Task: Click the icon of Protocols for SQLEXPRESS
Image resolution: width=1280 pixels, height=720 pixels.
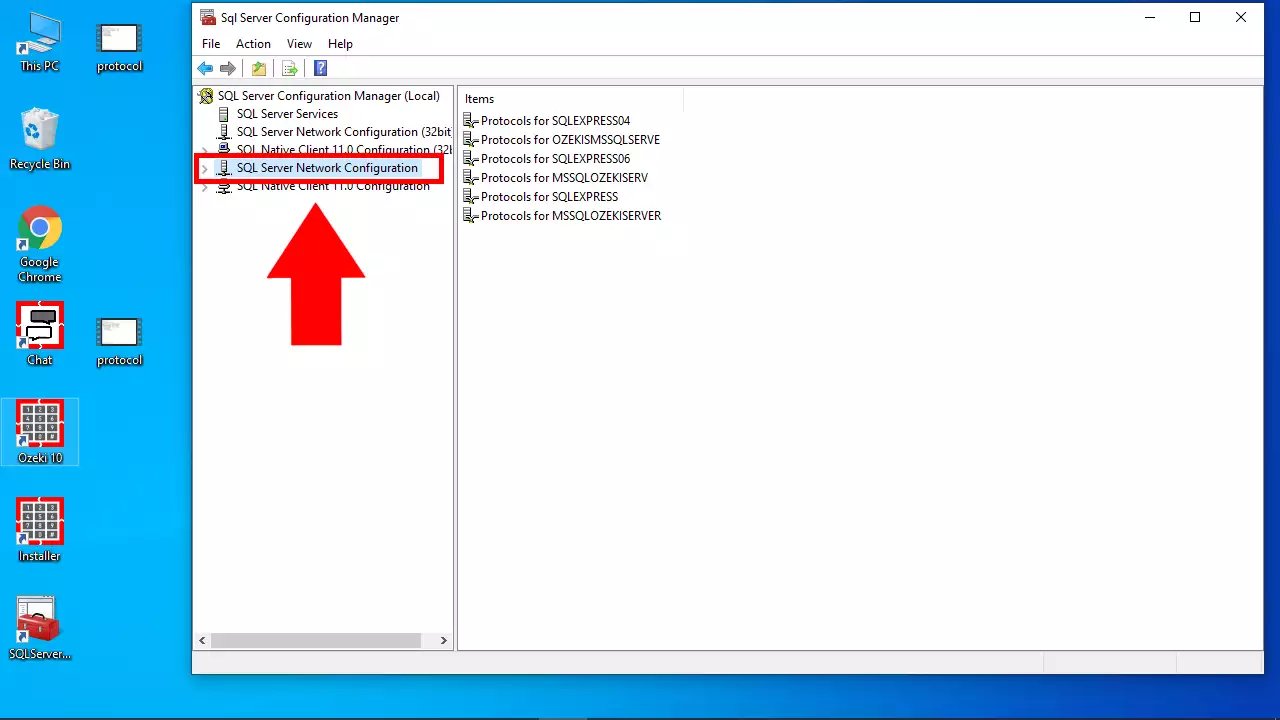Action: tap(471, 197)
